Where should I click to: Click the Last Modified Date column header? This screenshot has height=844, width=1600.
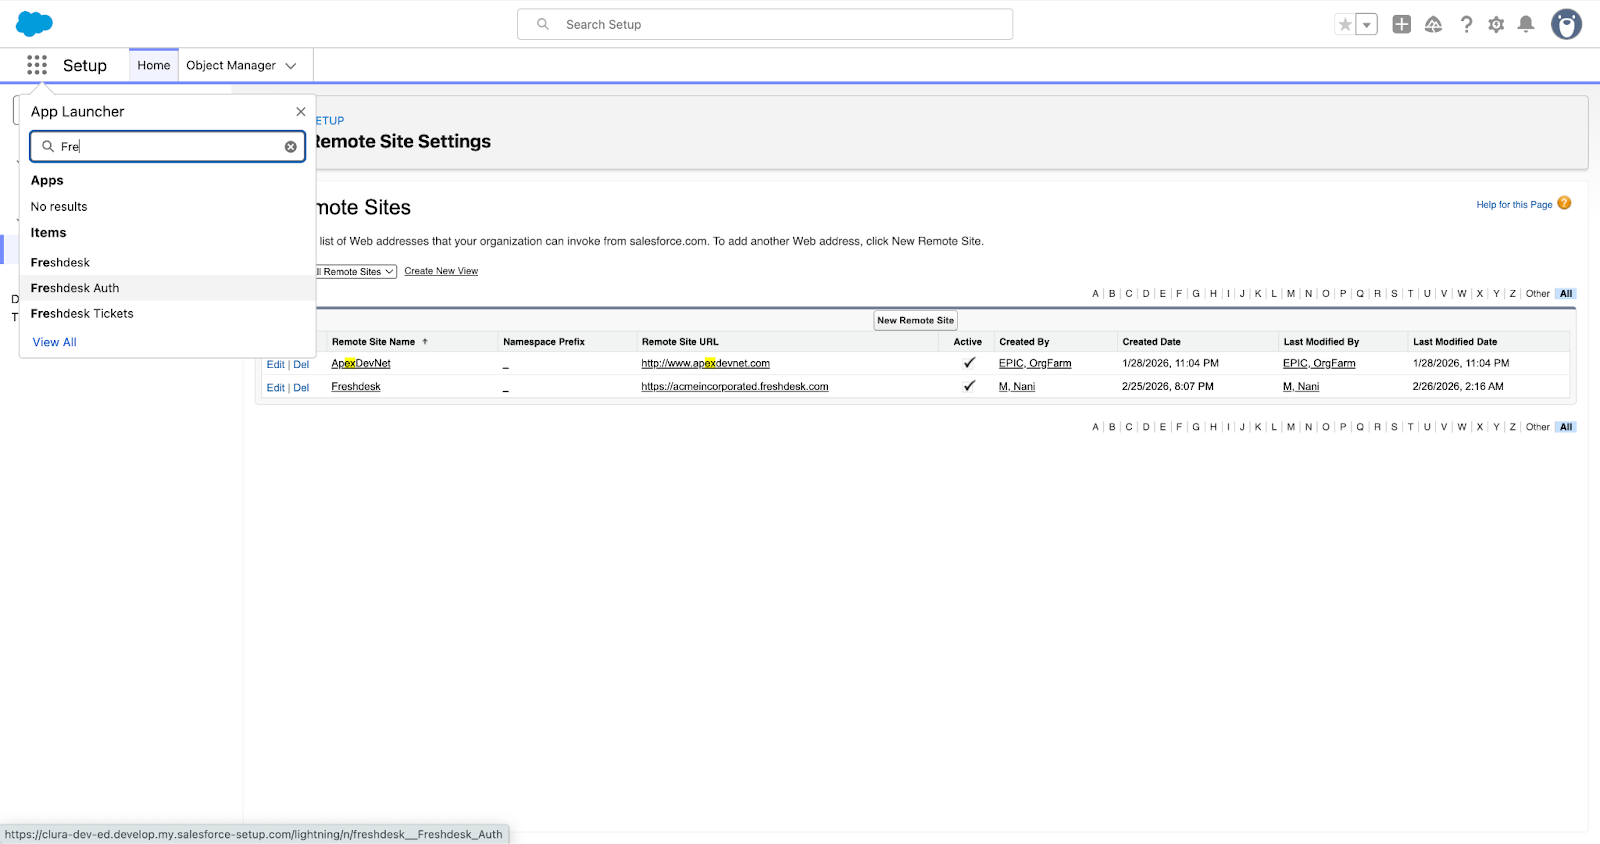coord(1455,342)
